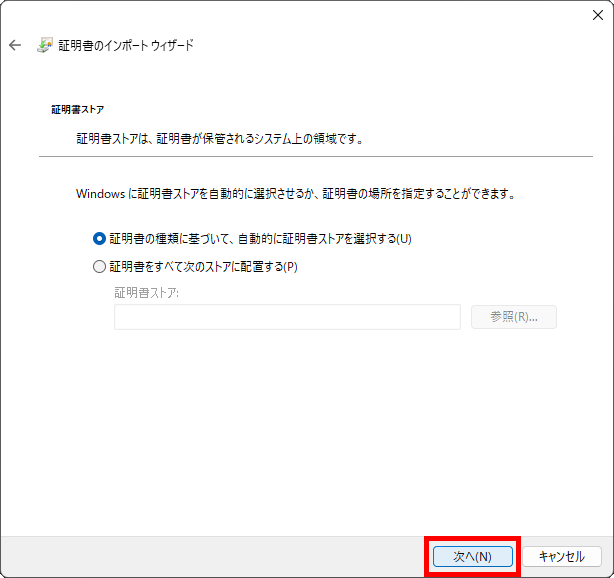The width and height of the screenshot is (614, 578).
Task: Close the wizard with the X button
Action: [x=598, y=15]
